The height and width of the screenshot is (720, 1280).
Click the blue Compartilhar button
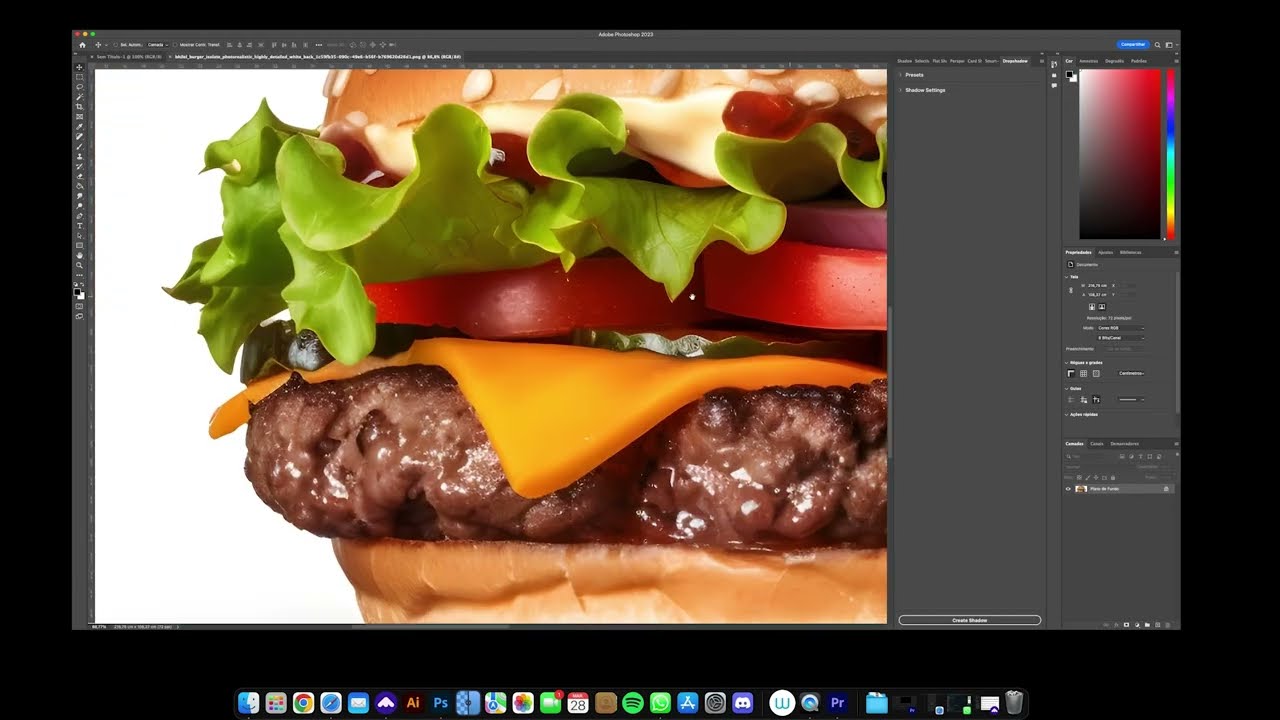(1133, 45)
